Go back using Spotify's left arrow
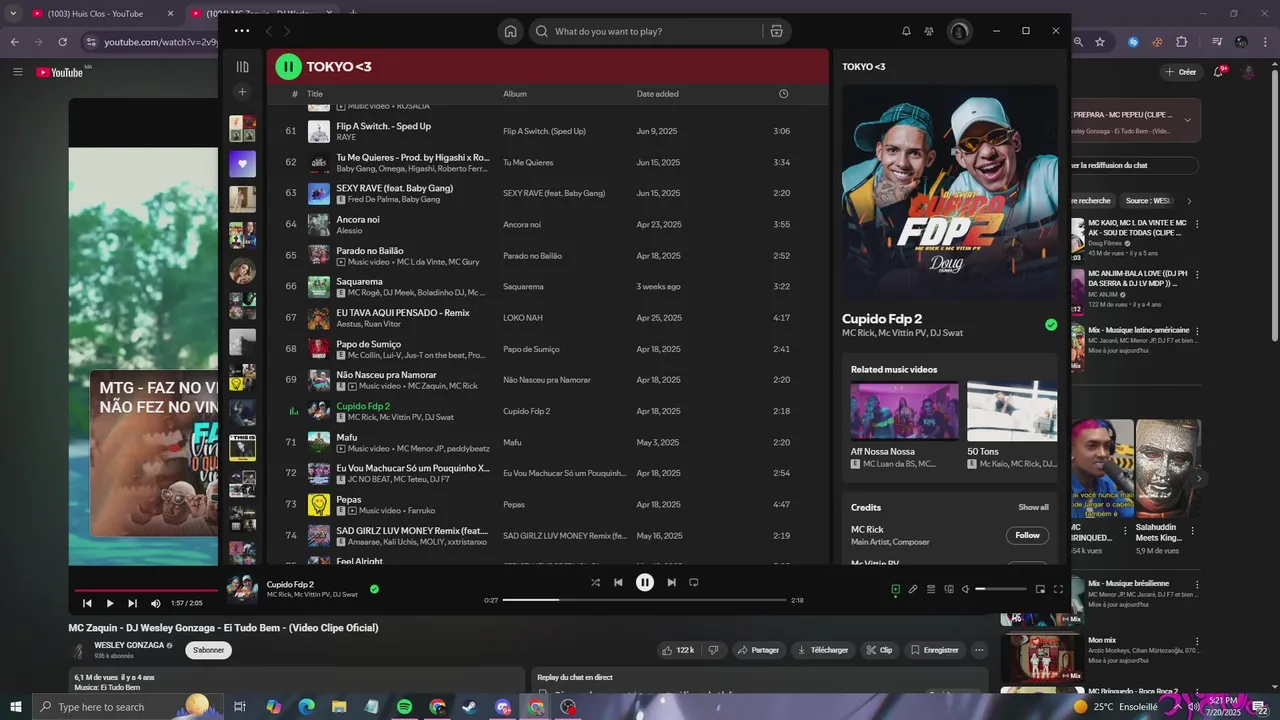The image size is (1280, 720). (268, 31)
